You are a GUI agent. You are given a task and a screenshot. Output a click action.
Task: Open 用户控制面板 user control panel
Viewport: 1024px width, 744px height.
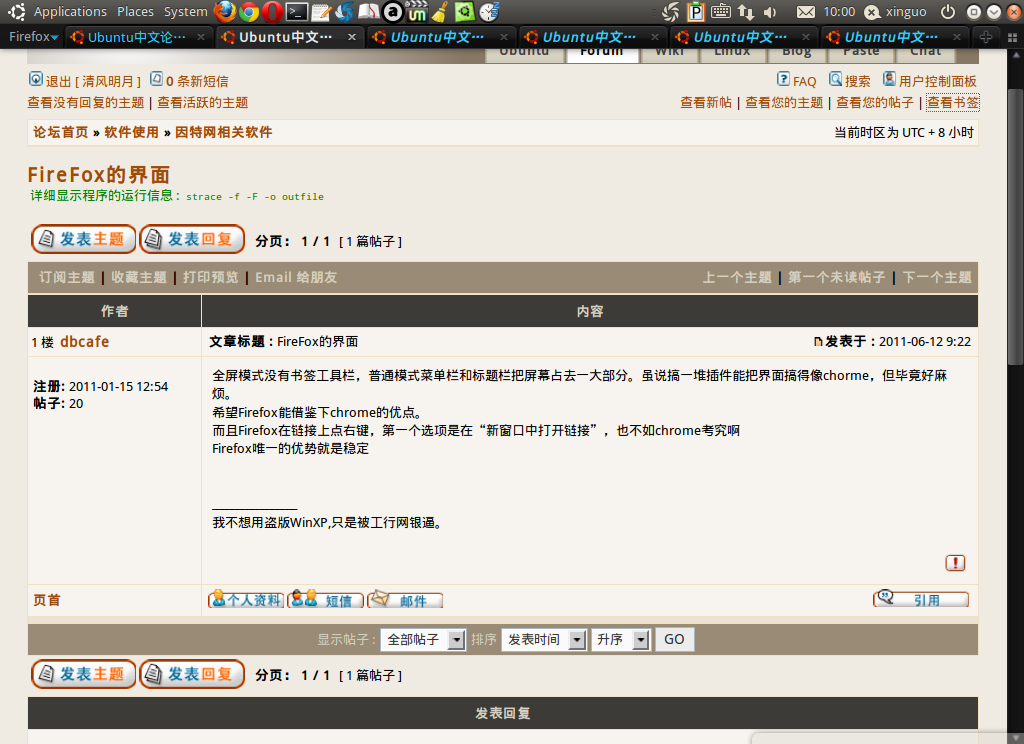pyautogui.click(x=930, y=80)
